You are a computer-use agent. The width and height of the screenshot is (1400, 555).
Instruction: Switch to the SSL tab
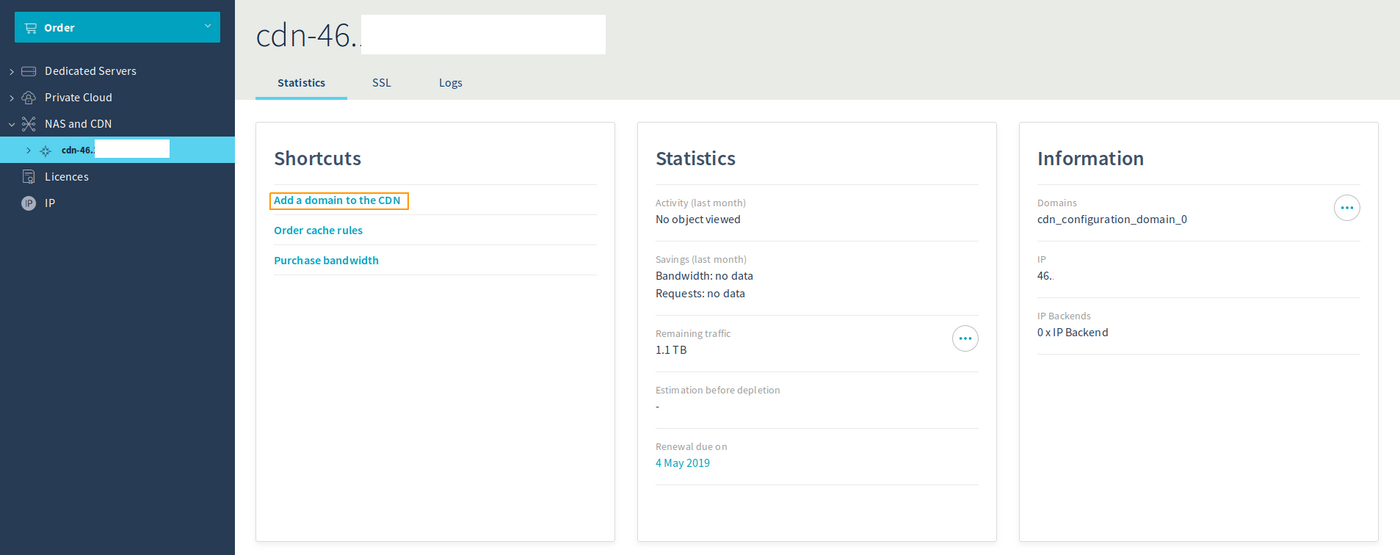pos(381,83)
